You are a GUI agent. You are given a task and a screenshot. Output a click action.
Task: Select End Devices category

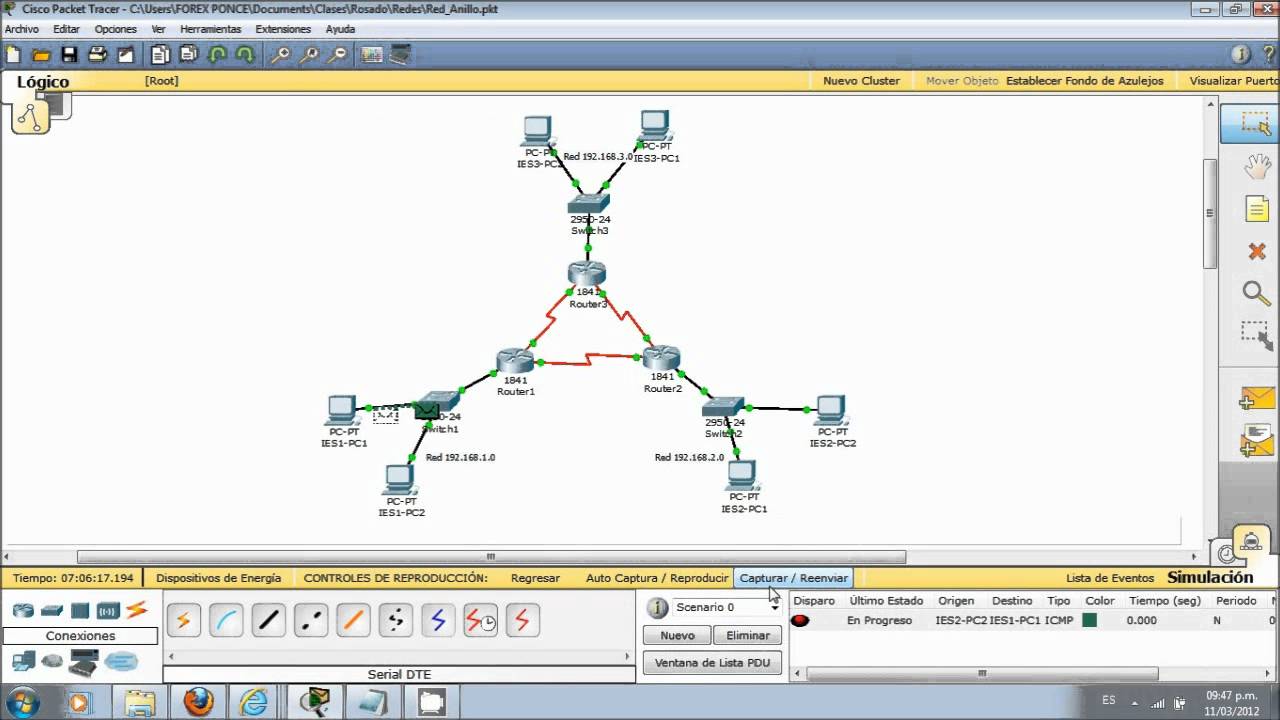[23, 661]
